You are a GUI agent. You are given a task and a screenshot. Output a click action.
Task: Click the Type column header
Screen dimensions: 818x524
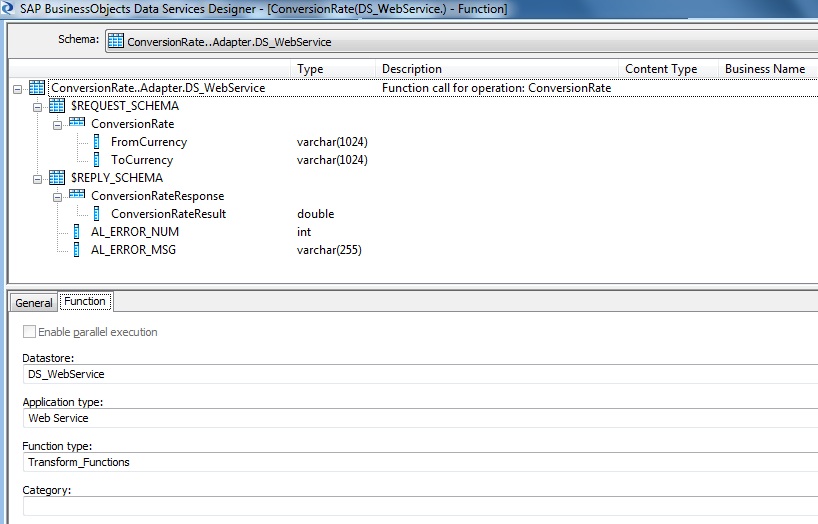tap(333, 69)
